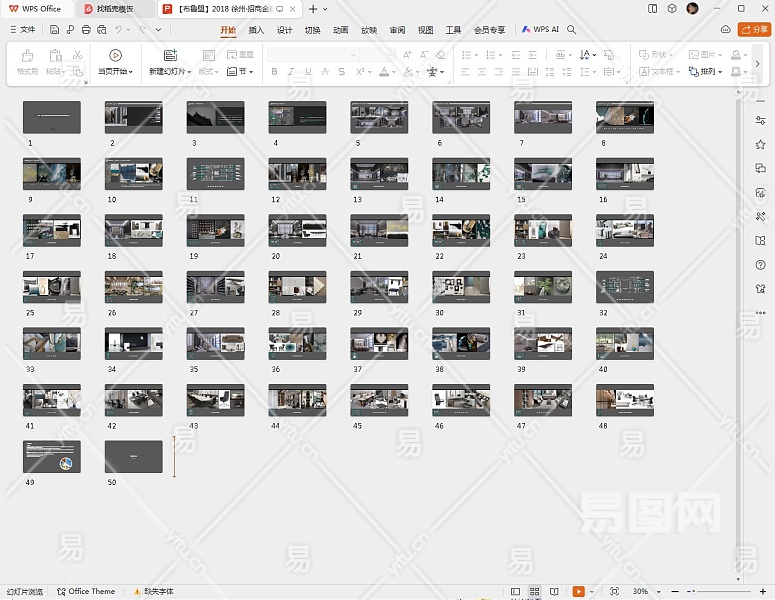Viewport: 775px width, 600px height.
Task: Switch to normal view in status bar
Action: tap(516, 592)
